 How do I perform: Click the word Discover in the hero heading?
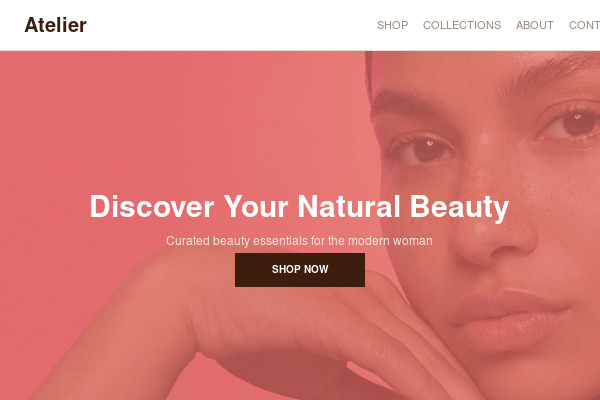(152, 206)
